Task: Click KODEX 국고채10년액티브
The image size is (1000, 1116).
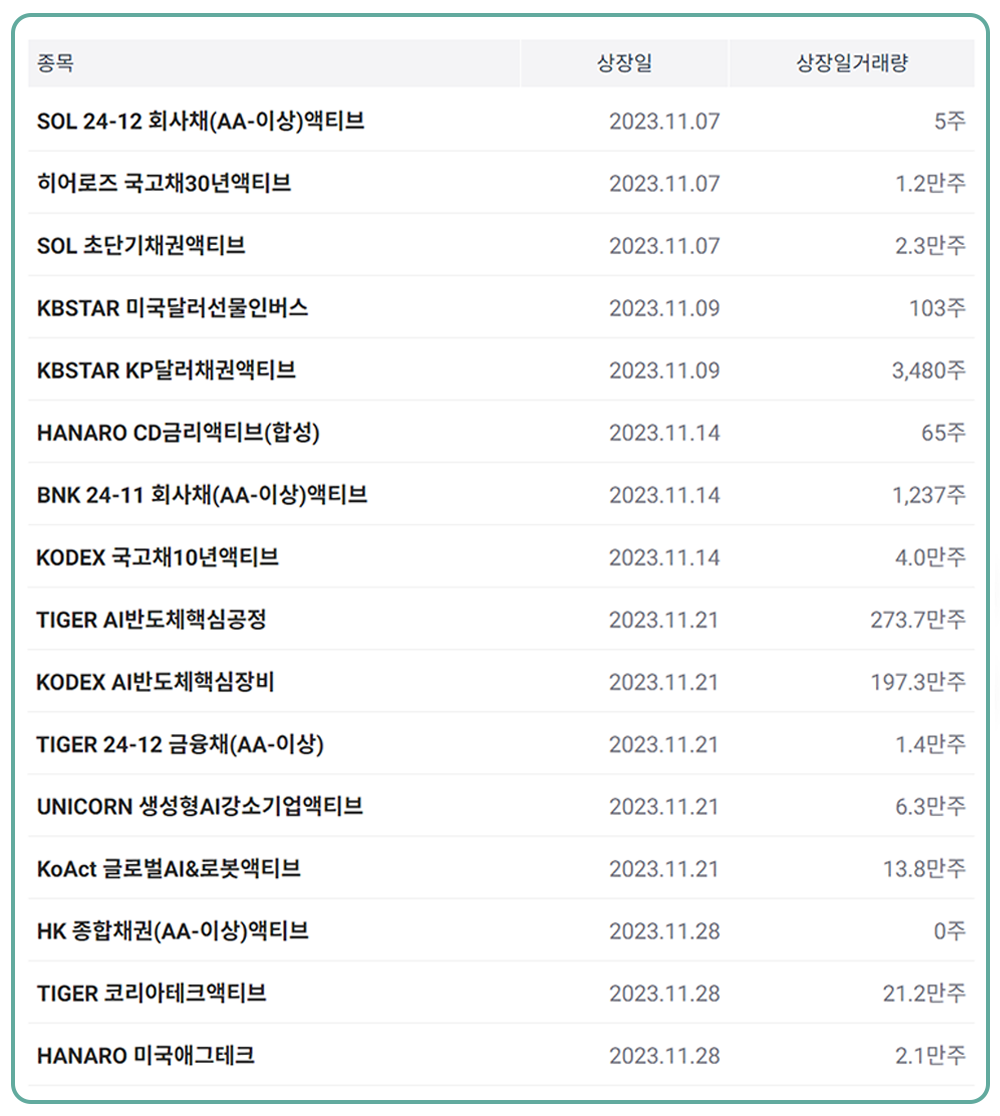Action: click(157, 557)
